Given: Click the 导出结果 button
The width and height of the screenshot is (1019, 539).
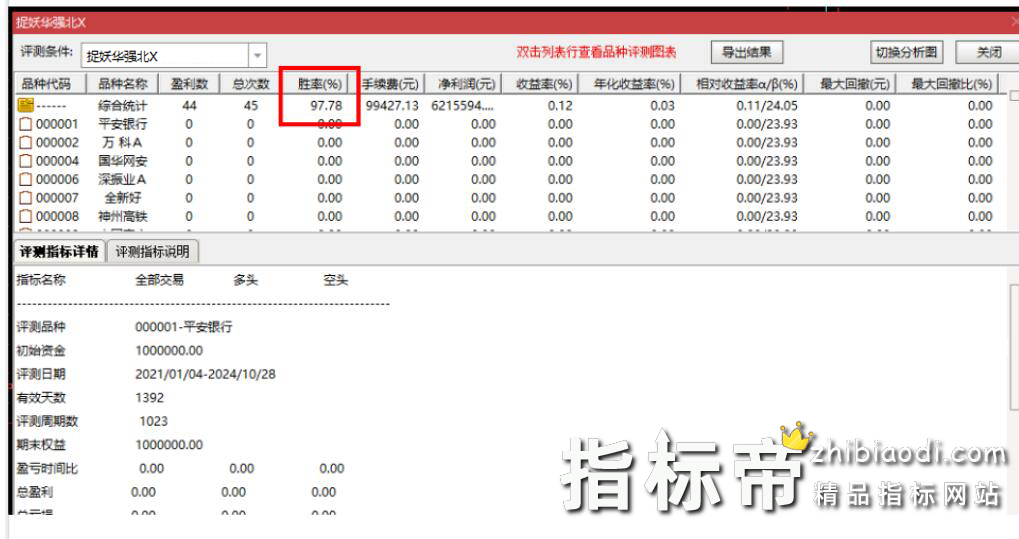Looking at the screenshot, I should (747, 52).
